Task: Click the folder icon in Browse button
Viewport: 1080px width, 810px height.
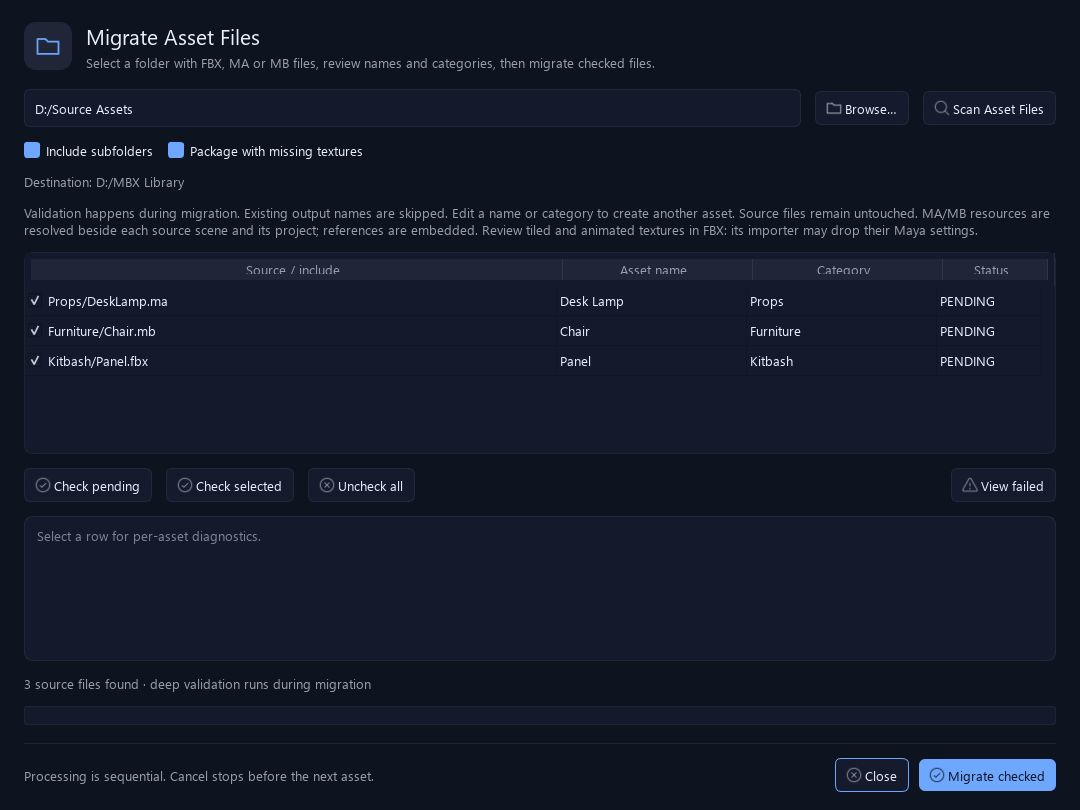Action: (x=833, y=109)
